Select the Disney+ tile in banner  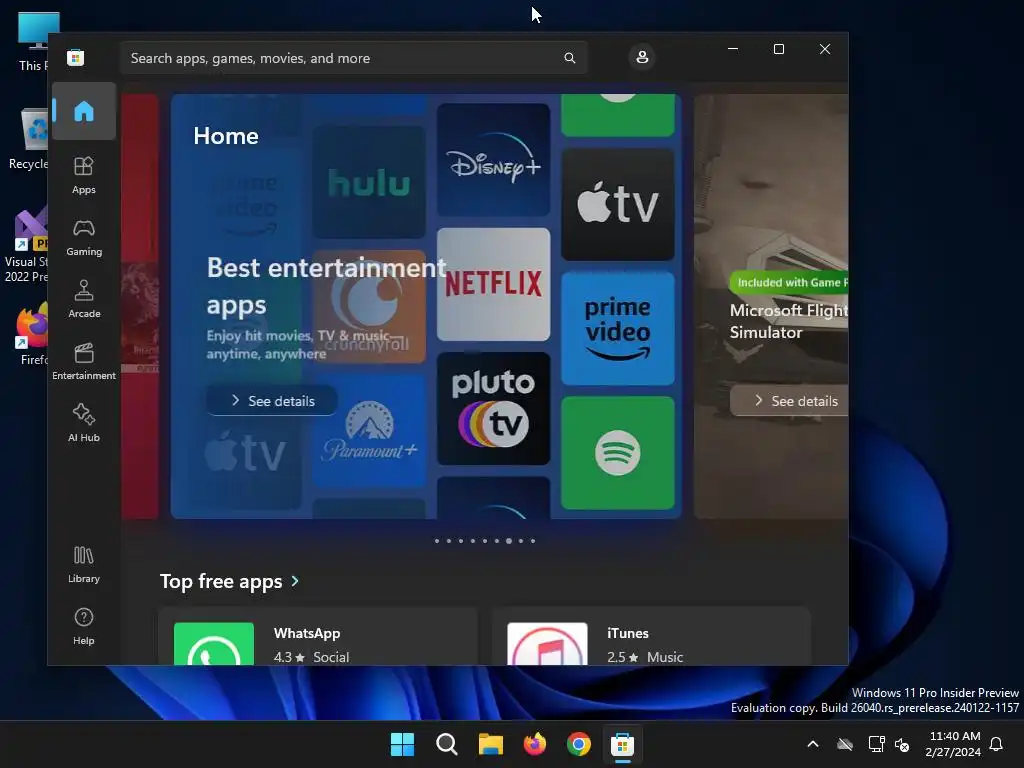493,160
